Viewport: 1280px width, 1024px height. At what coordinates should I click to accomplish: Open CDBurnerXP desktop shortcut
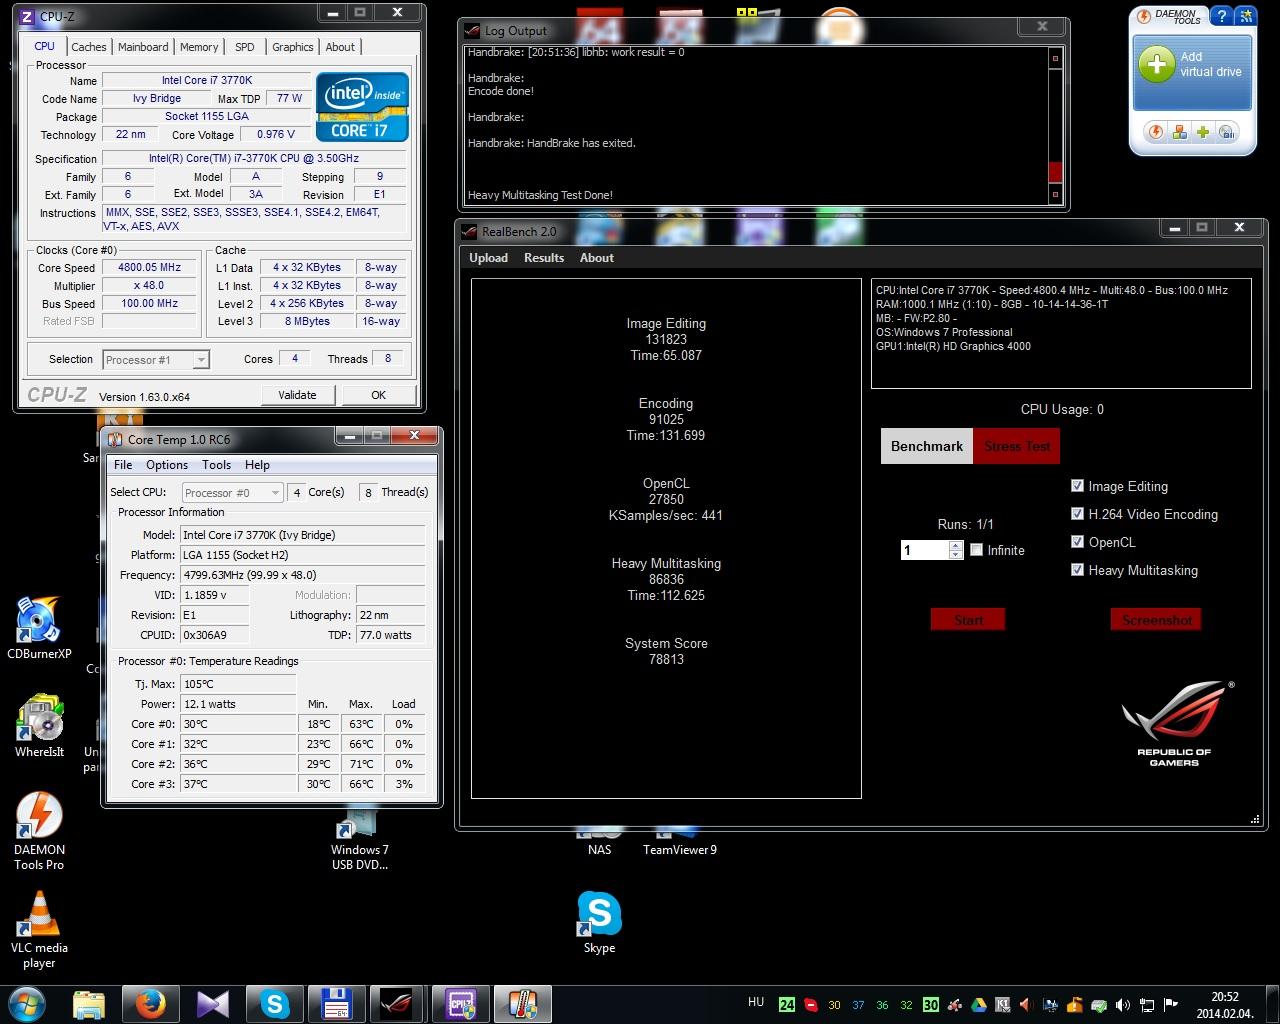point(39,629)
